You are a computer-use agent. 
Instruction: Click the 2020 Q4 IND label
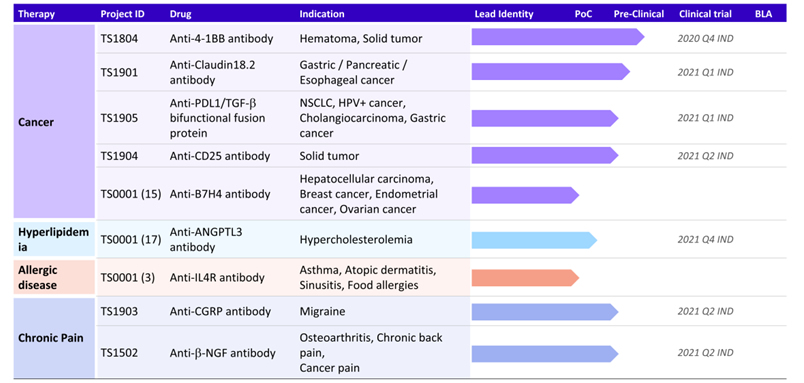coord(706,38)
